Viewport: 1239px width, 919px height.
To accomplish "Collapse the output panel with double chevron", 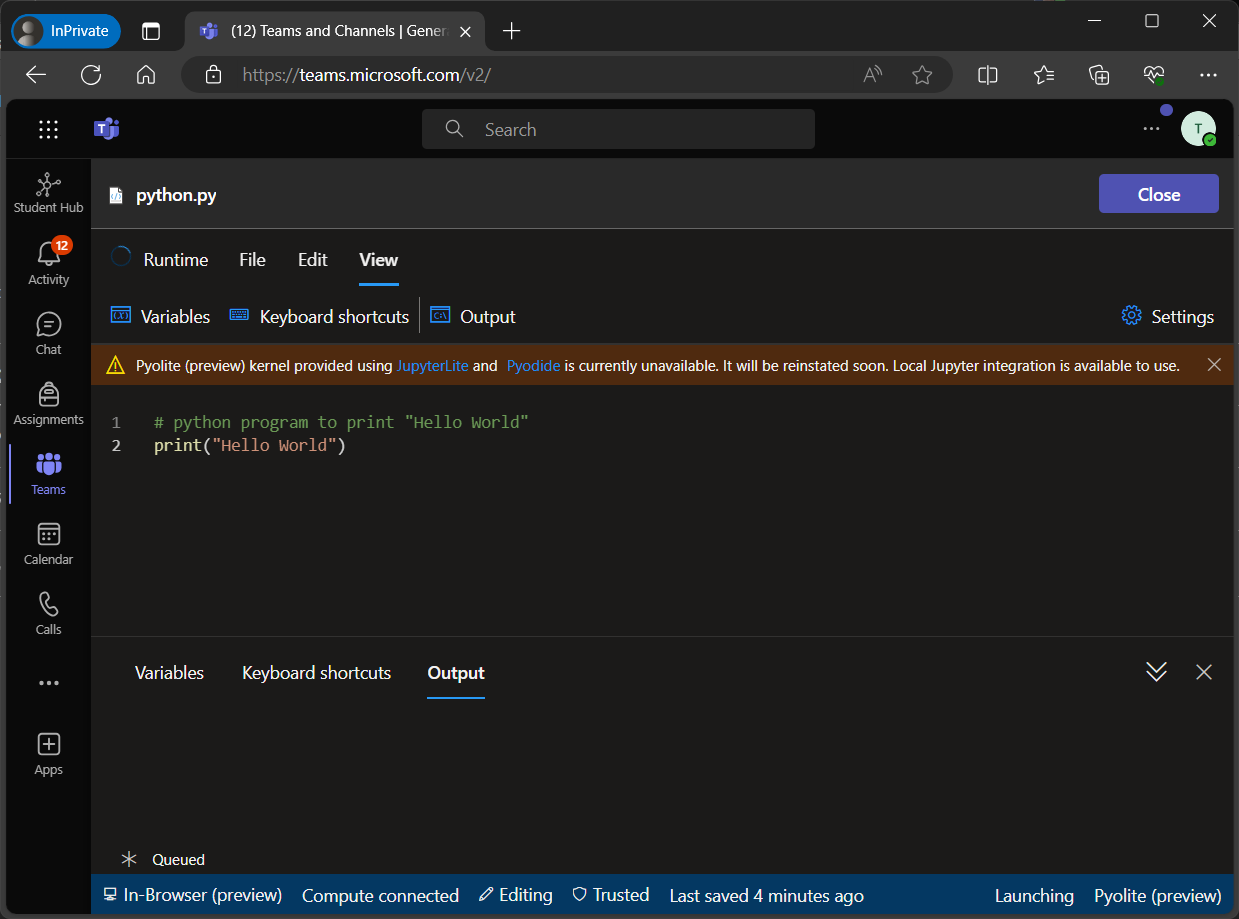I will tap(1156, 672).
